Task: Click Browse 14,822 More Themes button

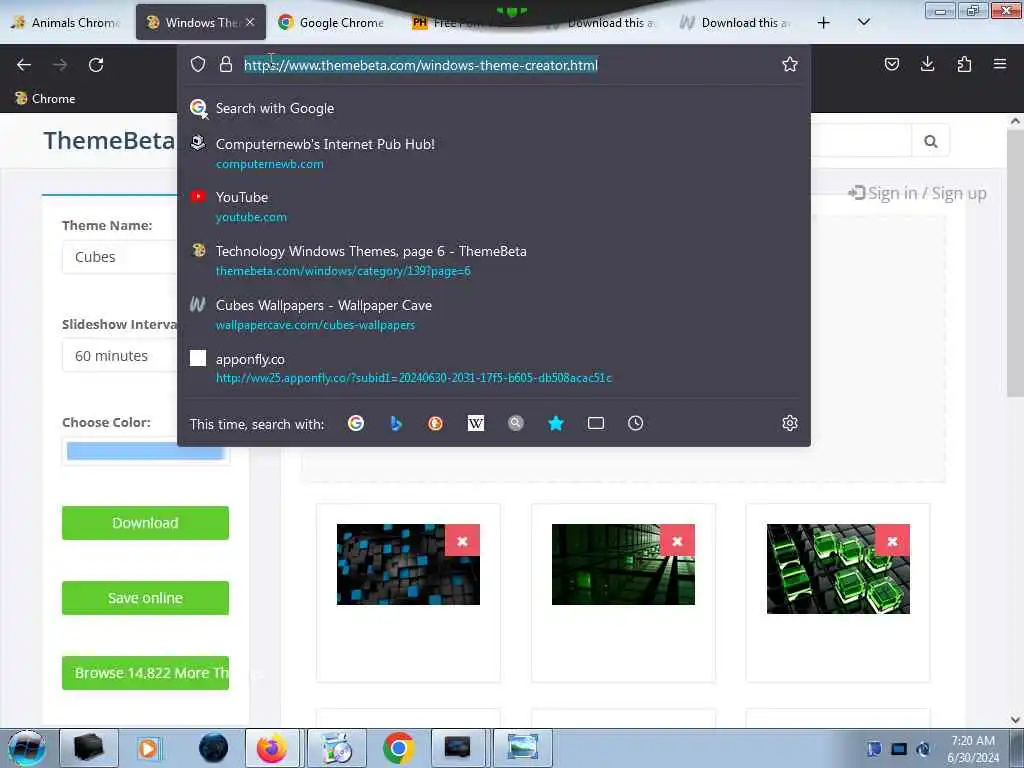Action: pyautogui.click(x=146, y=673)
